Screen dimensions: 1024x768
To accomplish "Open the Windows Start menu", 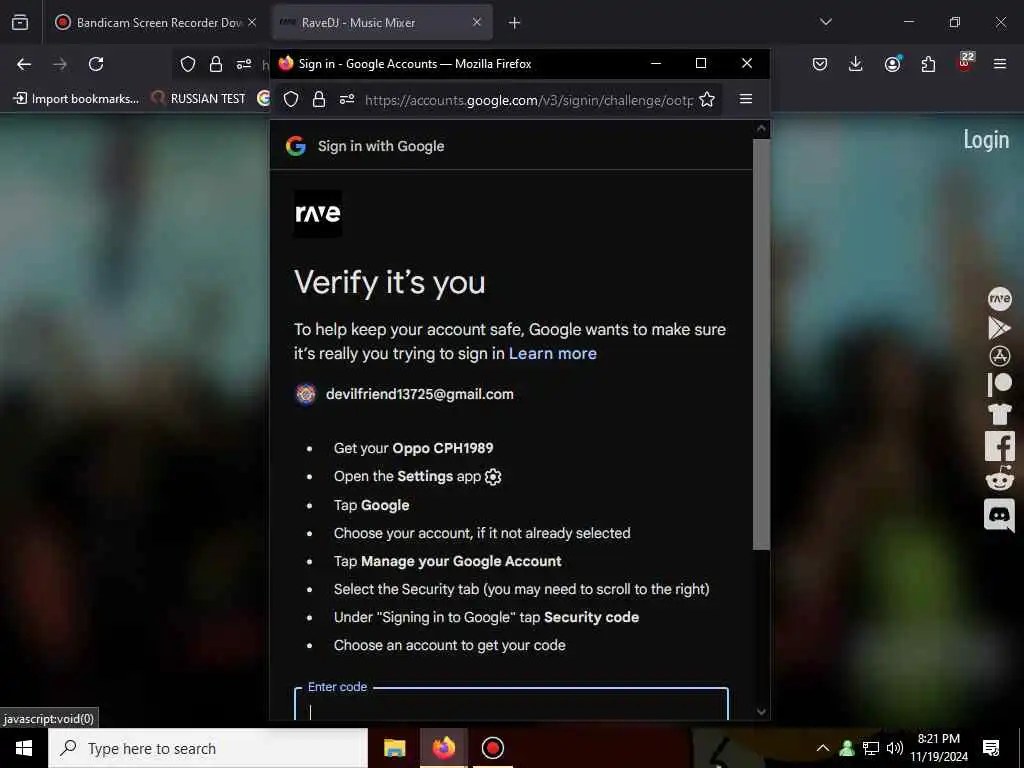I will [x=24, y=748].
